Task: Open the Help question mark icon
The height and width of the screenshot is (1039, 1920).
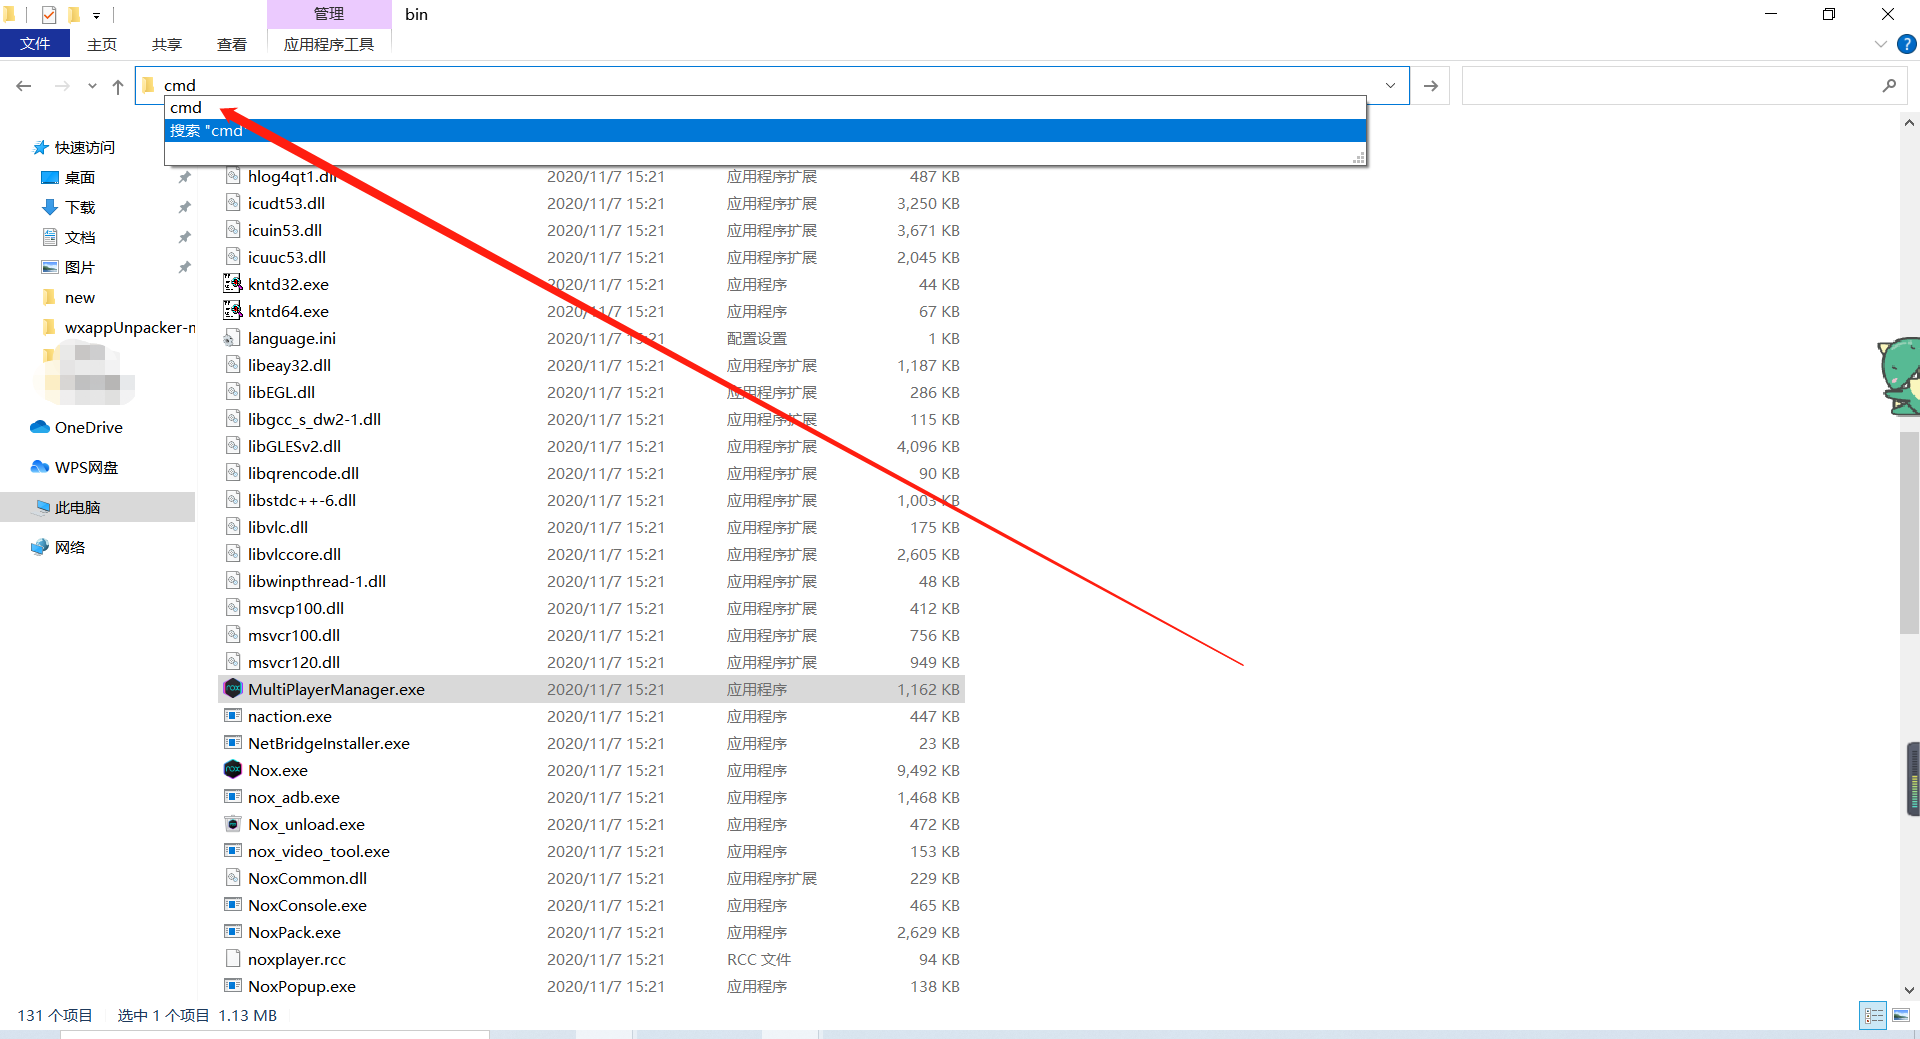Action: (1907, 44)
